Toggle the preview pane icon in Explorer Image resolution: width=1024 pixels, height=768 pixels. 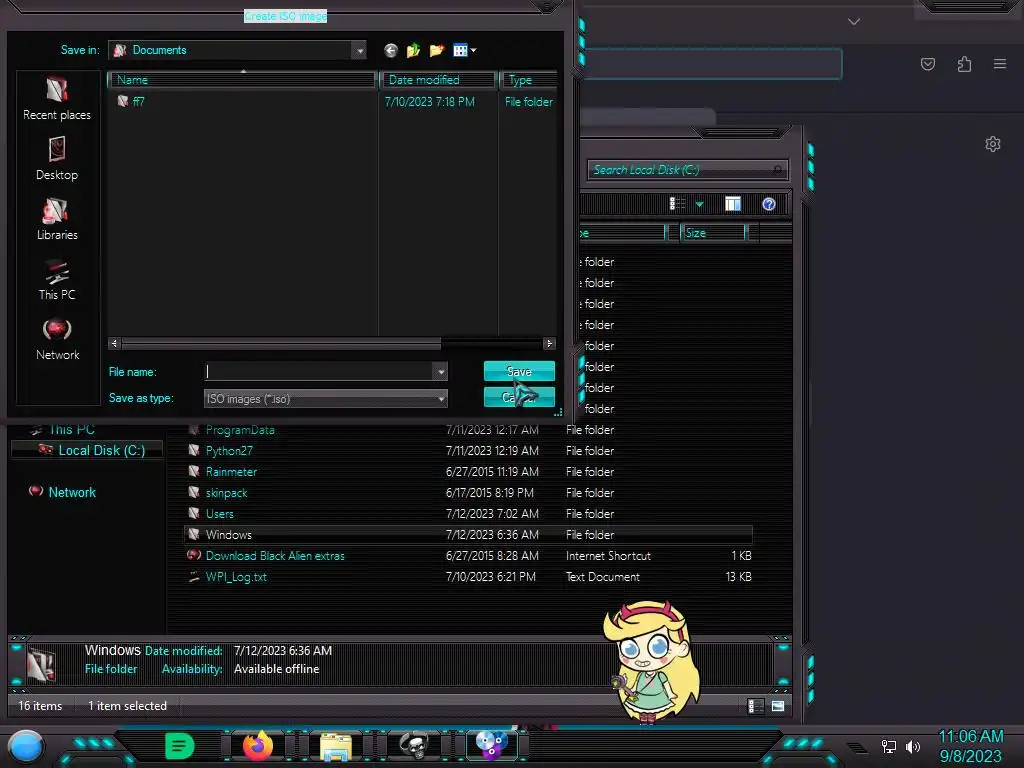click(733, 204)
